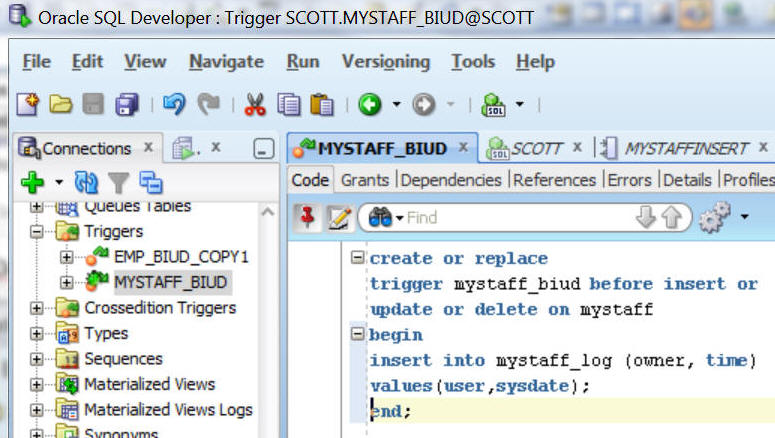Expand MYSTAFF_BIUD trigger node

[66, 282]
